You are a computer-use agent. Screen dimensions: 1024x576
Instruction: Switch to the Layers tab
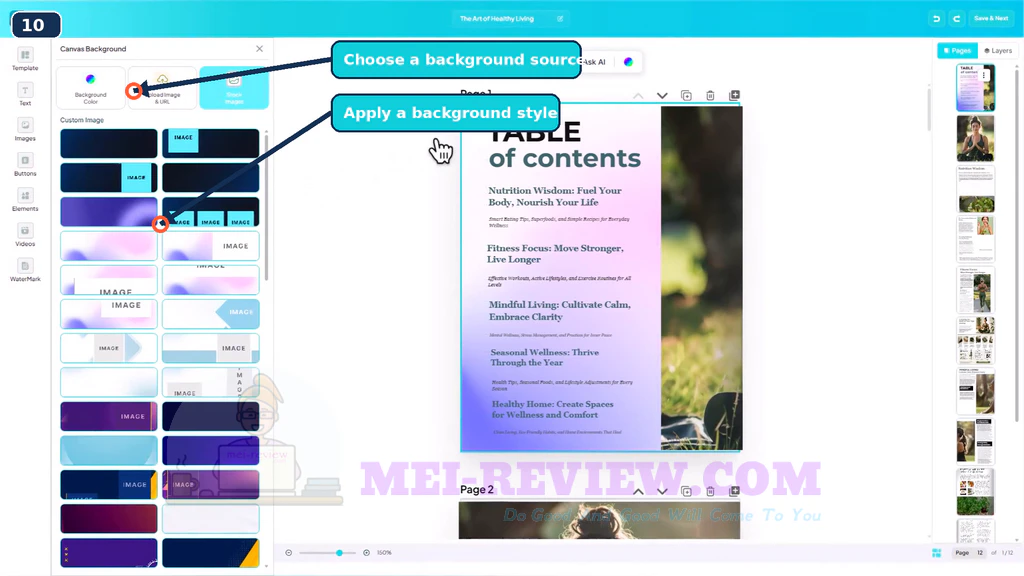(x=998, y=50)
